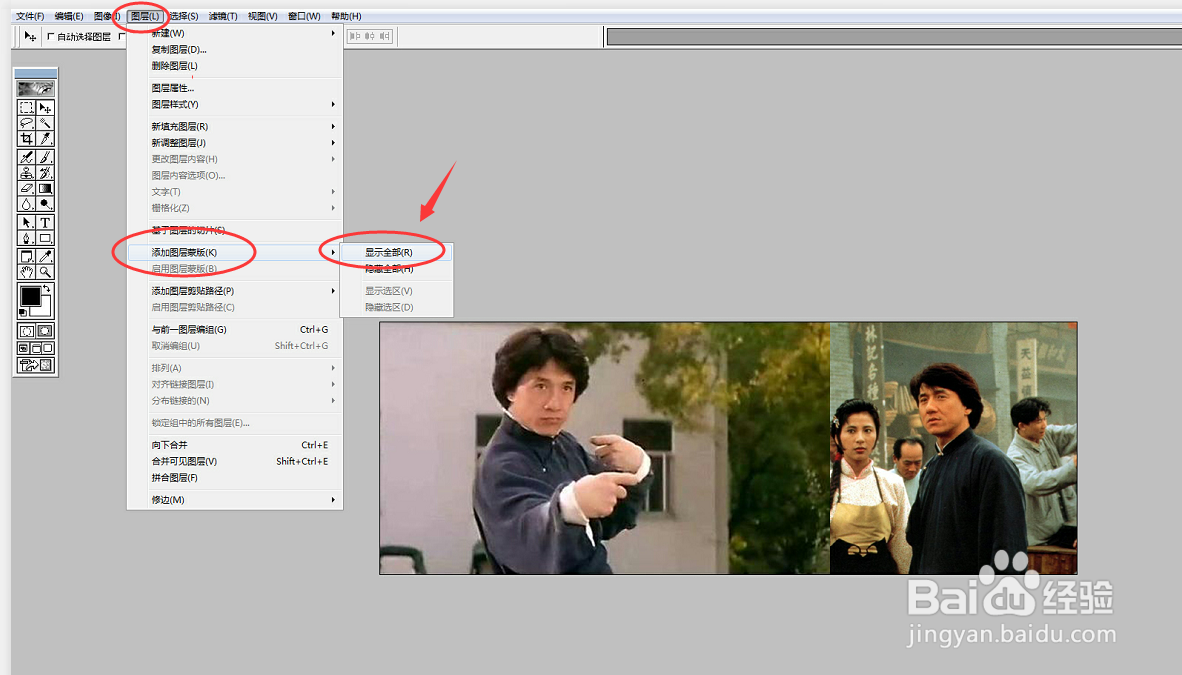Select the Magic Wand tool
1182x675 pixels.
[x=45, y=123]
